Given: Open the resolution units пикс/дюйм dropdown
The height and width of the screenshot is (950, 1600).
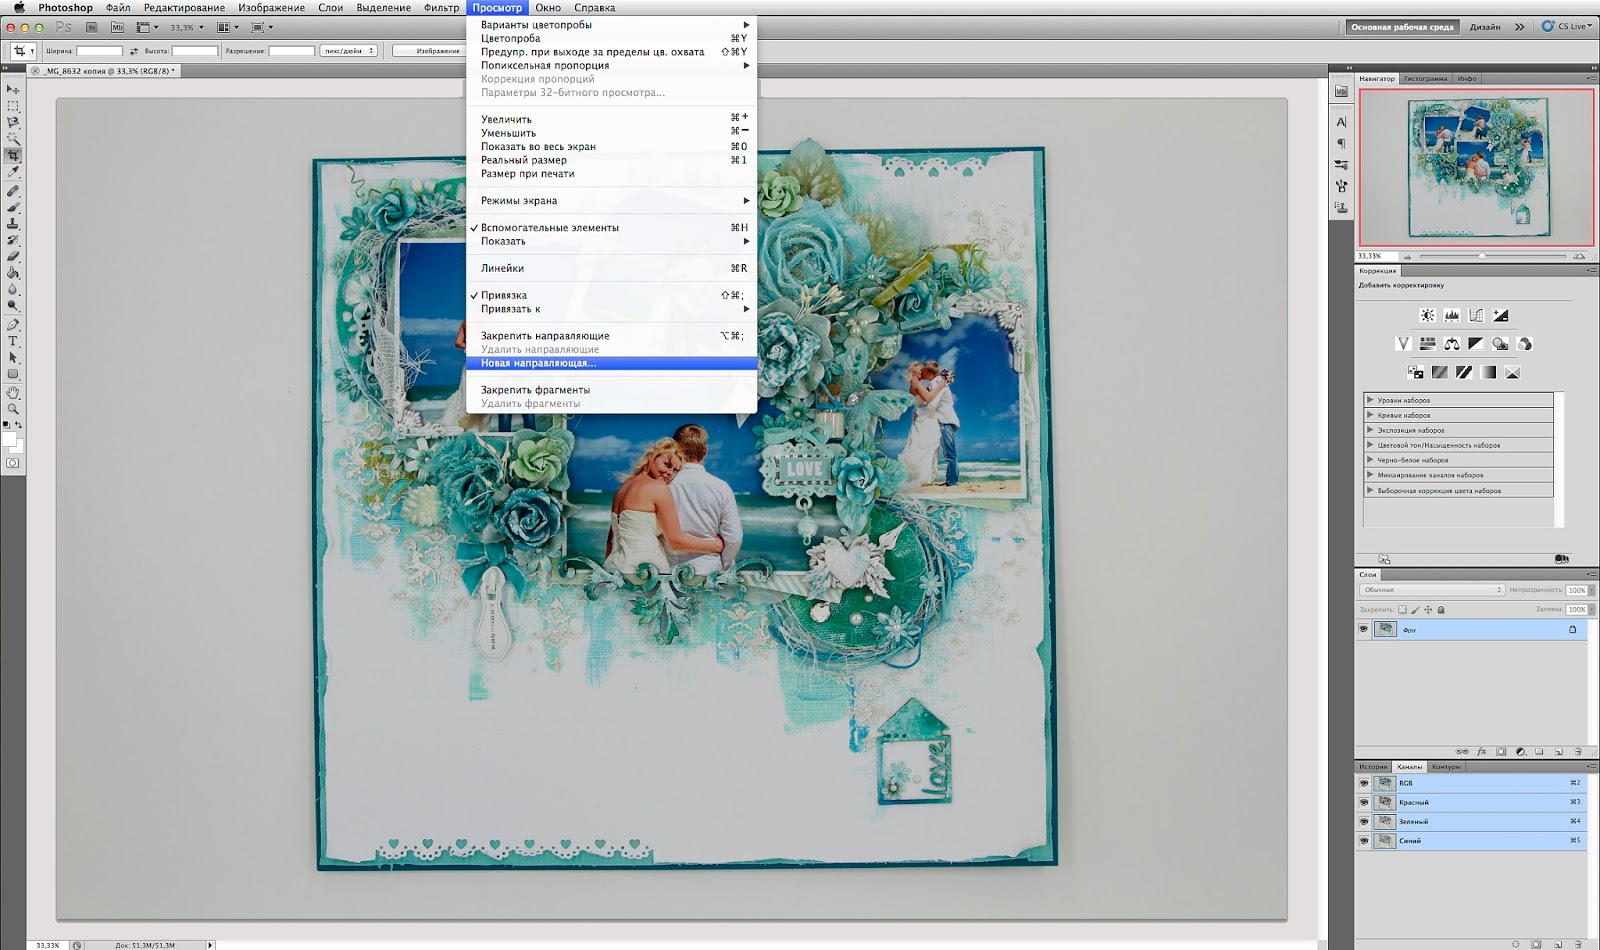Looking at the screenshot, I should (x=349, y=51).
